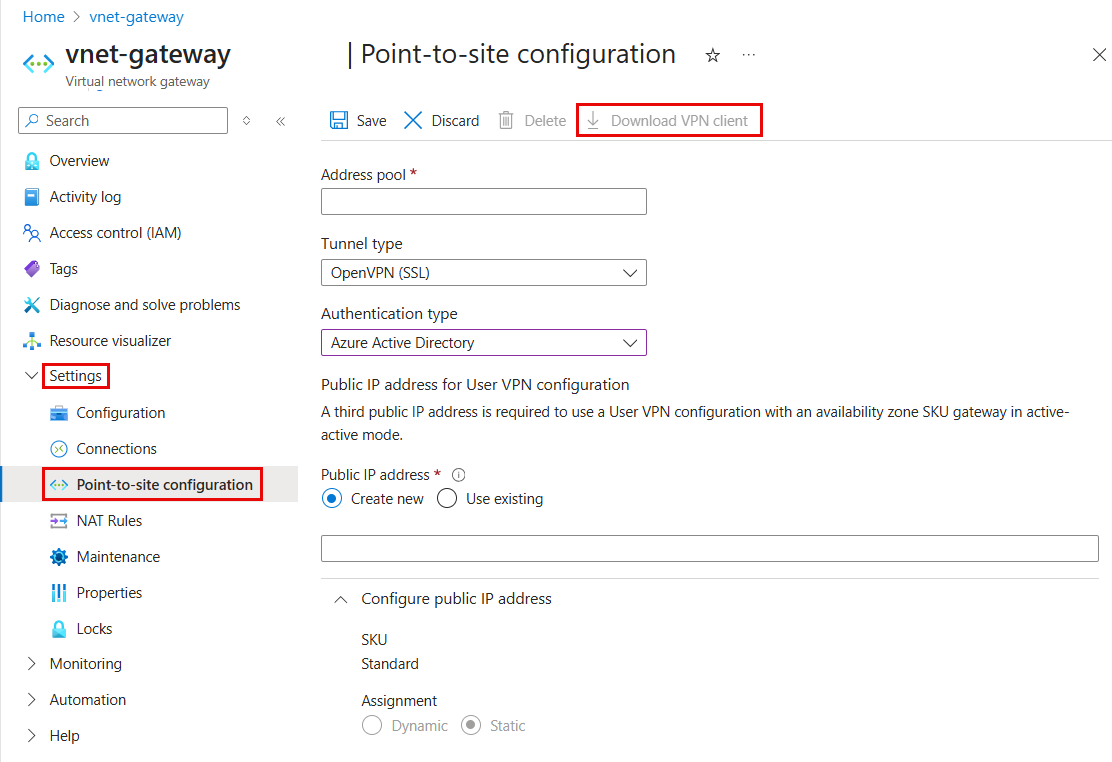This screenshot has width=1112, height=762.
Task: Select the Use existing radio button
Action: pyautogui.click(x=447, y=499)
